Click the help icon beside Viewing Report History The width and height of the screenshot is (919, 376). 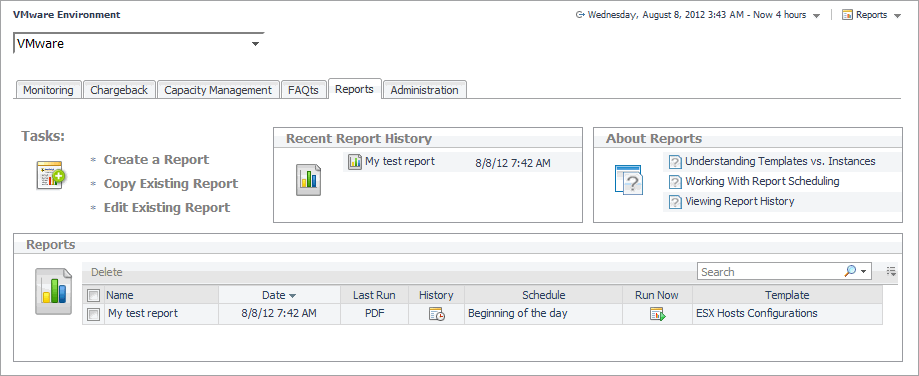point(675,202)
